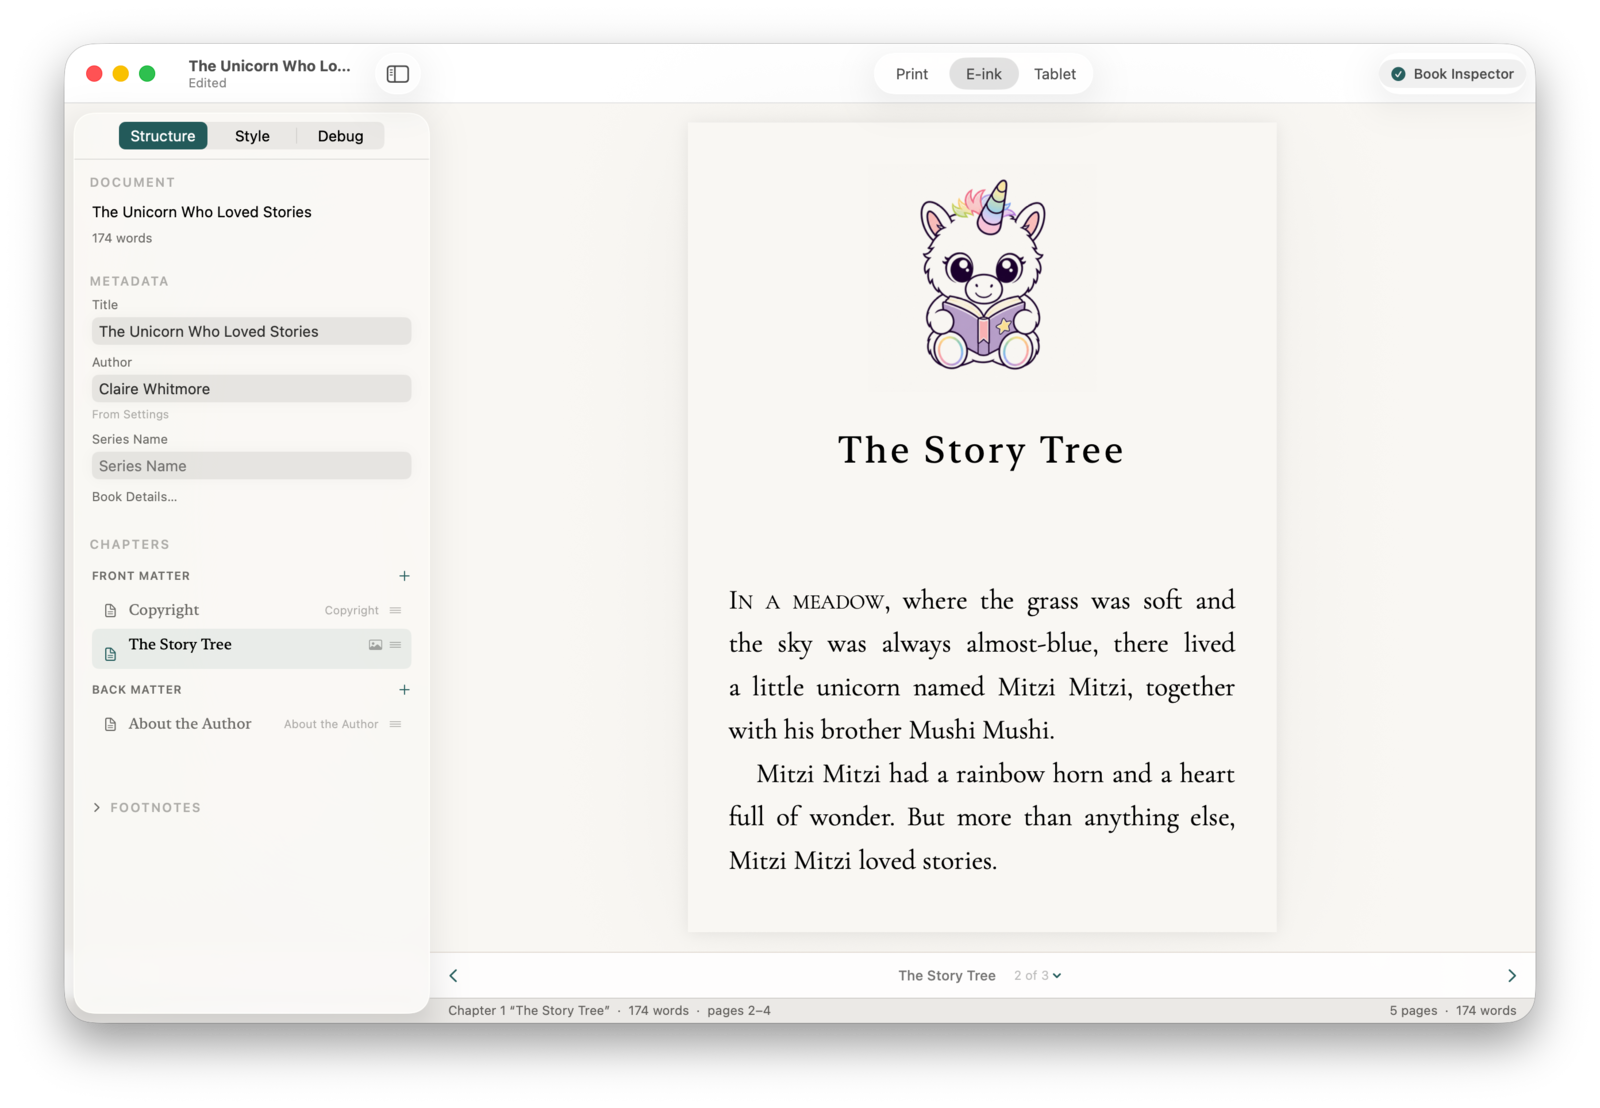Viewport: 1600px width, 1108px height.
Task: Select the About the Author chapter
Action: (252, 724)
